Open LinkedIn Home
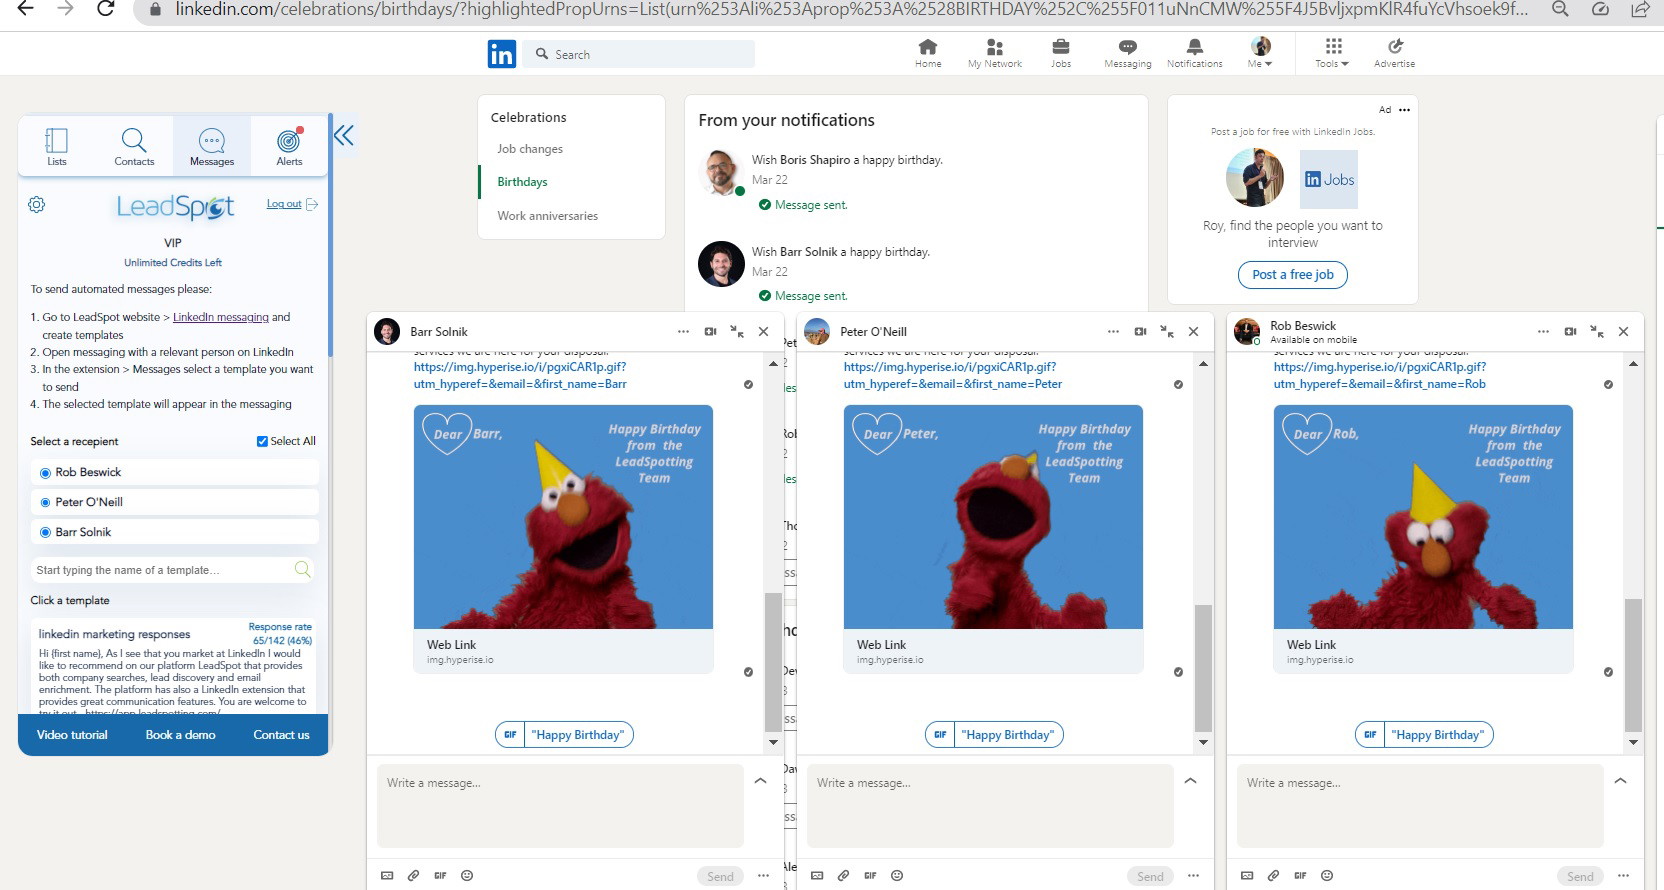Screen dimensions: 1664x890 (x=928, y=53)
